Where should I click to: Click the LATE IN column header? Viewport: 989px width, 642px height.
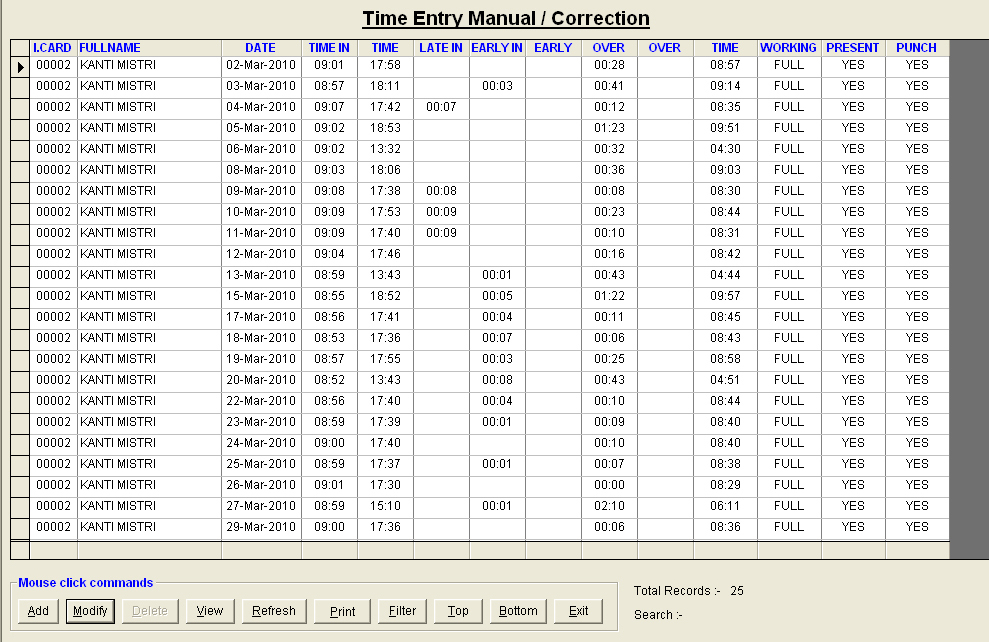pos(441,48)
